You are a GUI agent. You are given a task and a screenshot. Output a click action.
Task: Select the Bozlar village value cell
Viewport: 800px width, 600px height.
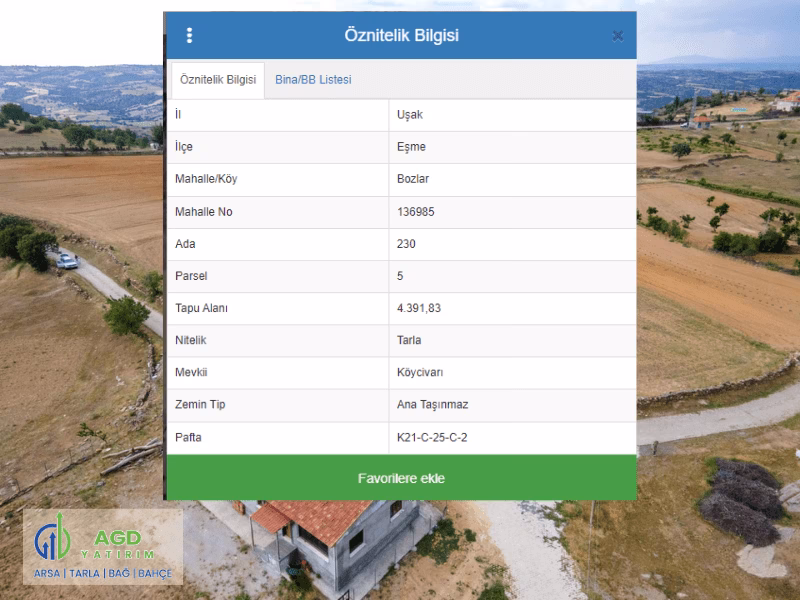click(x=512, y=179)
